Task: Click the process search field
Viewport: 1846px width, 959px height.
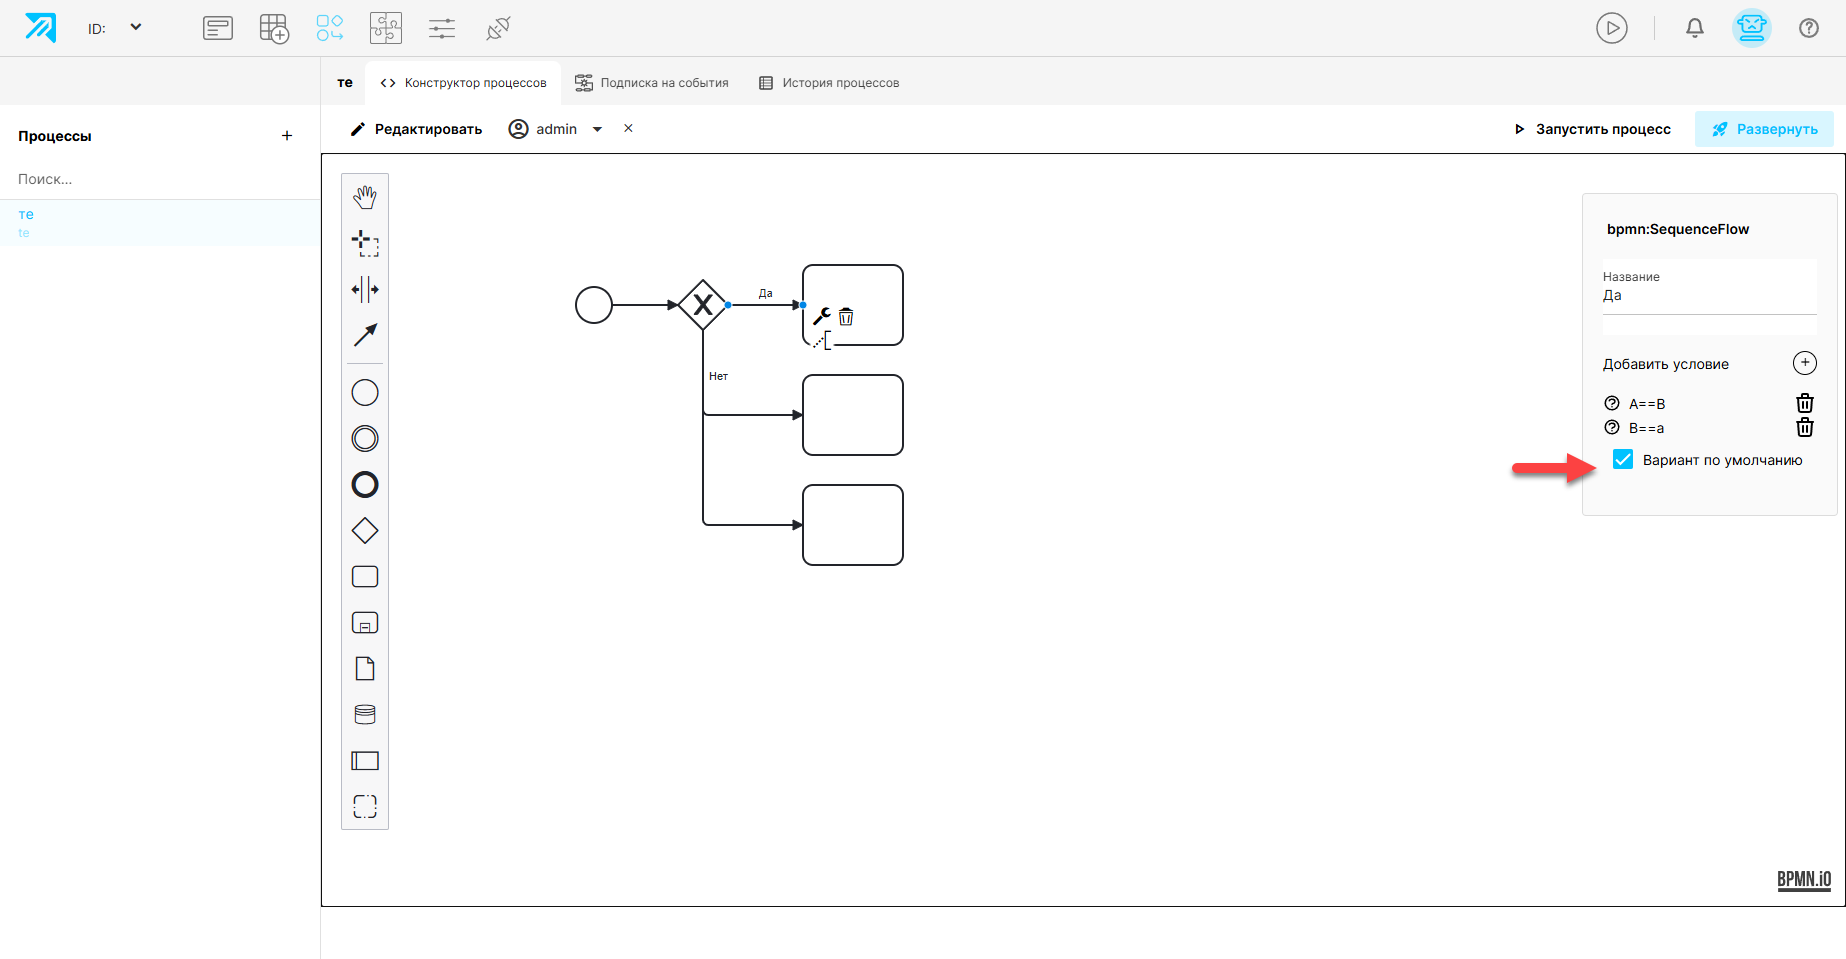Action: click(x=160, y=179)
